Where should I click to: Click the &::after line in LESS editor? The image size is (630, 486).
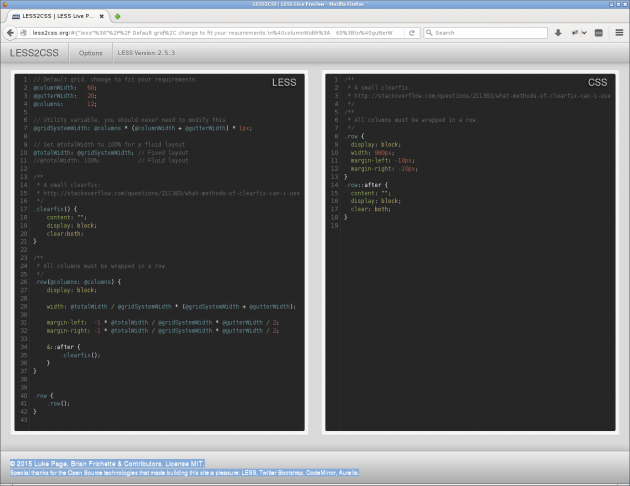point(63,347)
